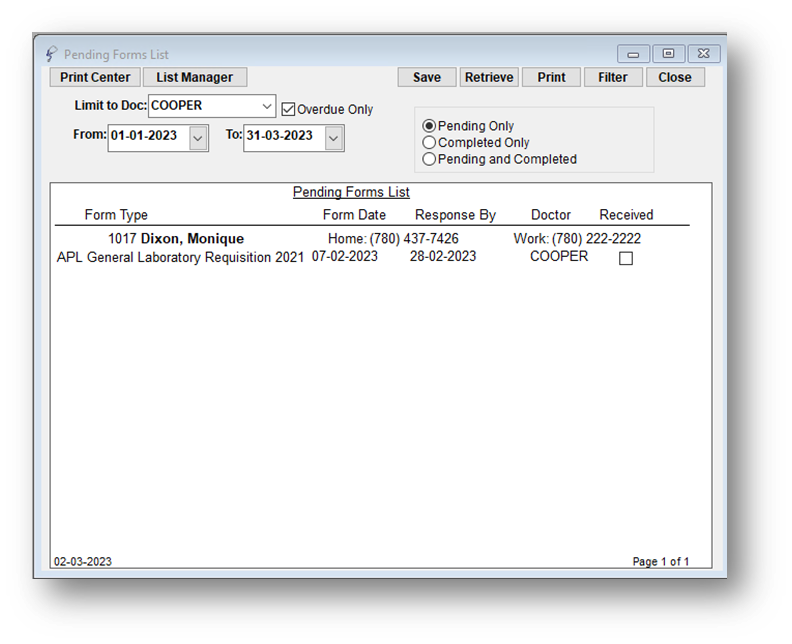
Task: Click the Doctor column header
Action: (x=551, y=215)
